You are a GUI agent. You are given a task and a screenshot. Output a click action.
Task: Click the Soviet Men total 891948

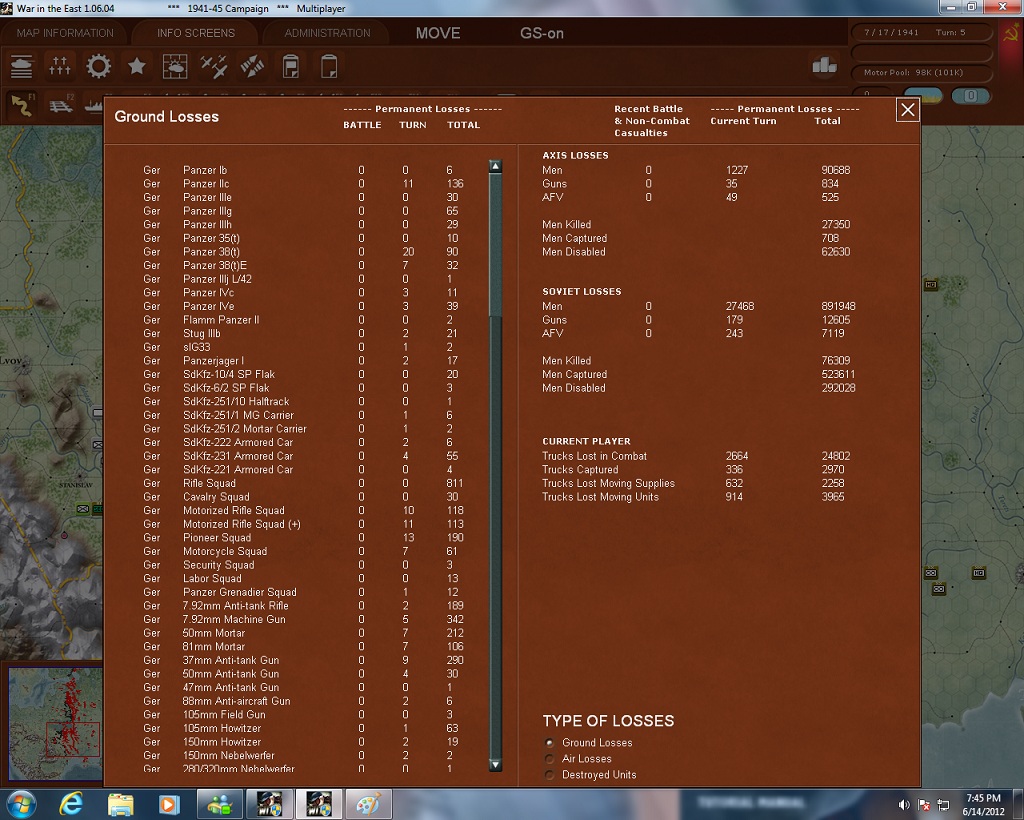coord(838,306)
